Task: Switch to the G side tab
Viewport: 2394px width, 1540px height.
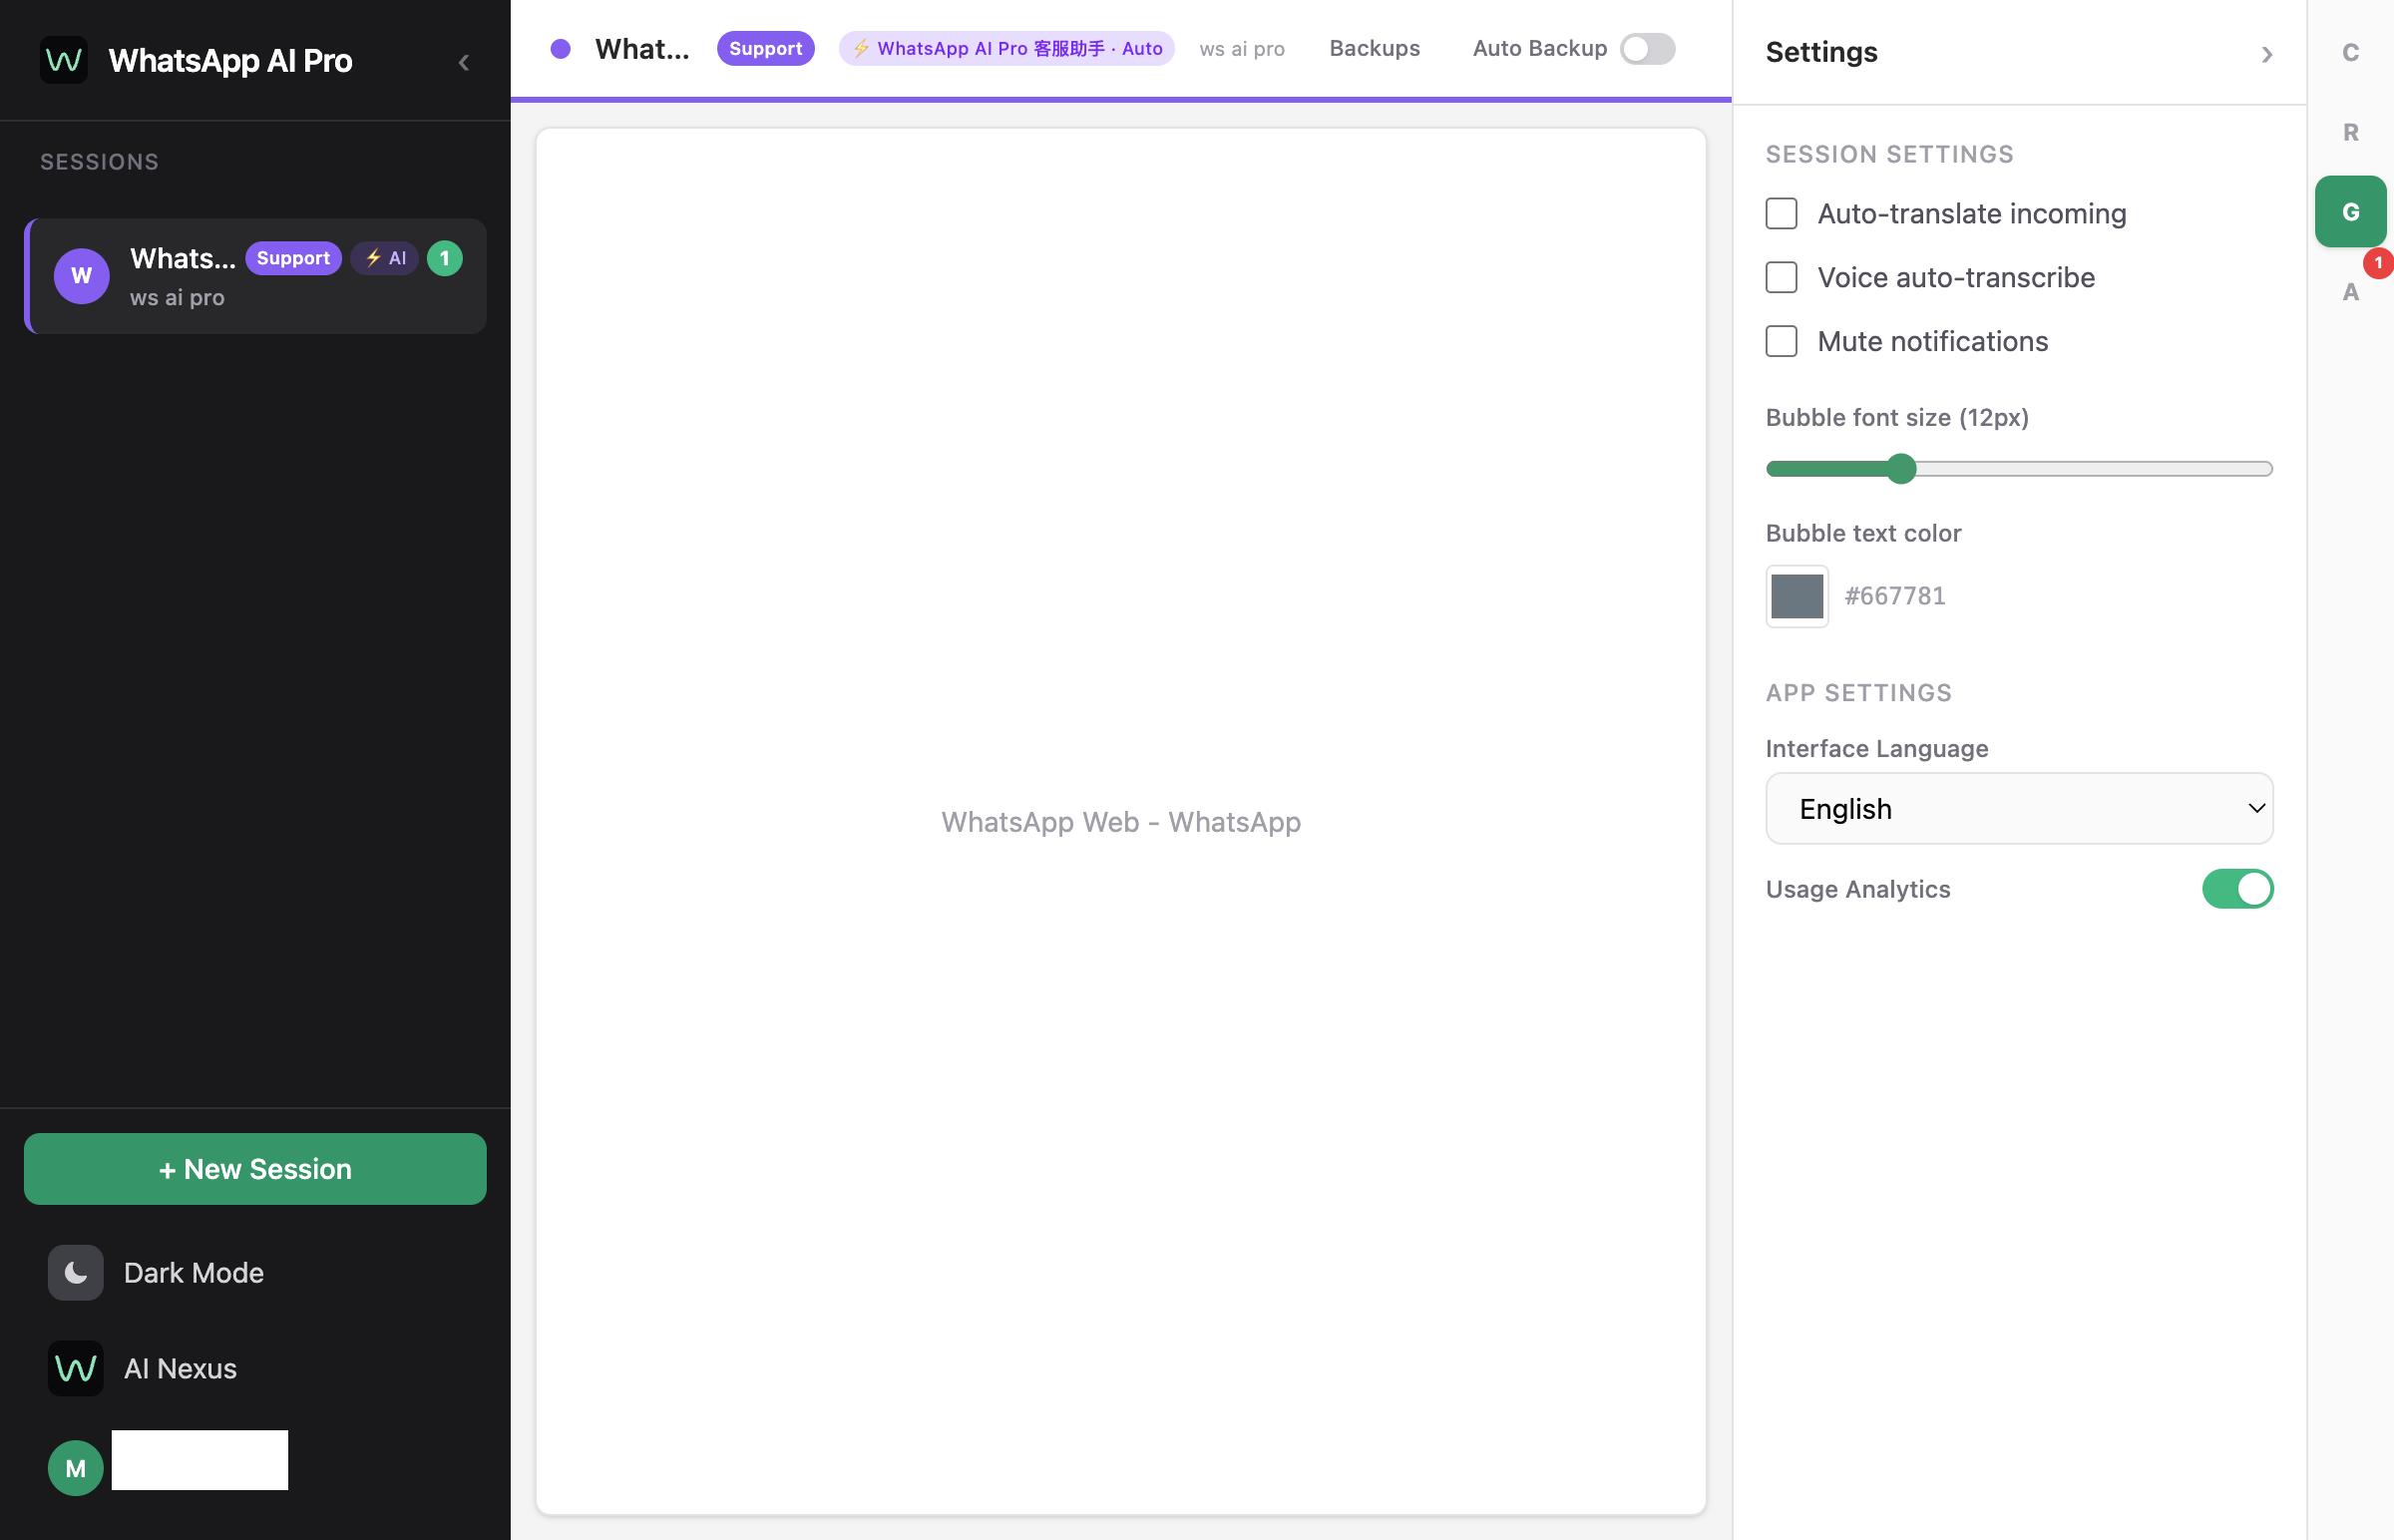Action: [x=2350, y=212]
